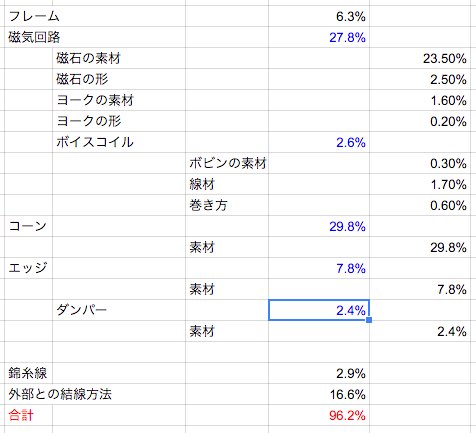Click the 6.3% value for フレーム
This screenshot has width=476, height=433.
(x=319, y=16)
